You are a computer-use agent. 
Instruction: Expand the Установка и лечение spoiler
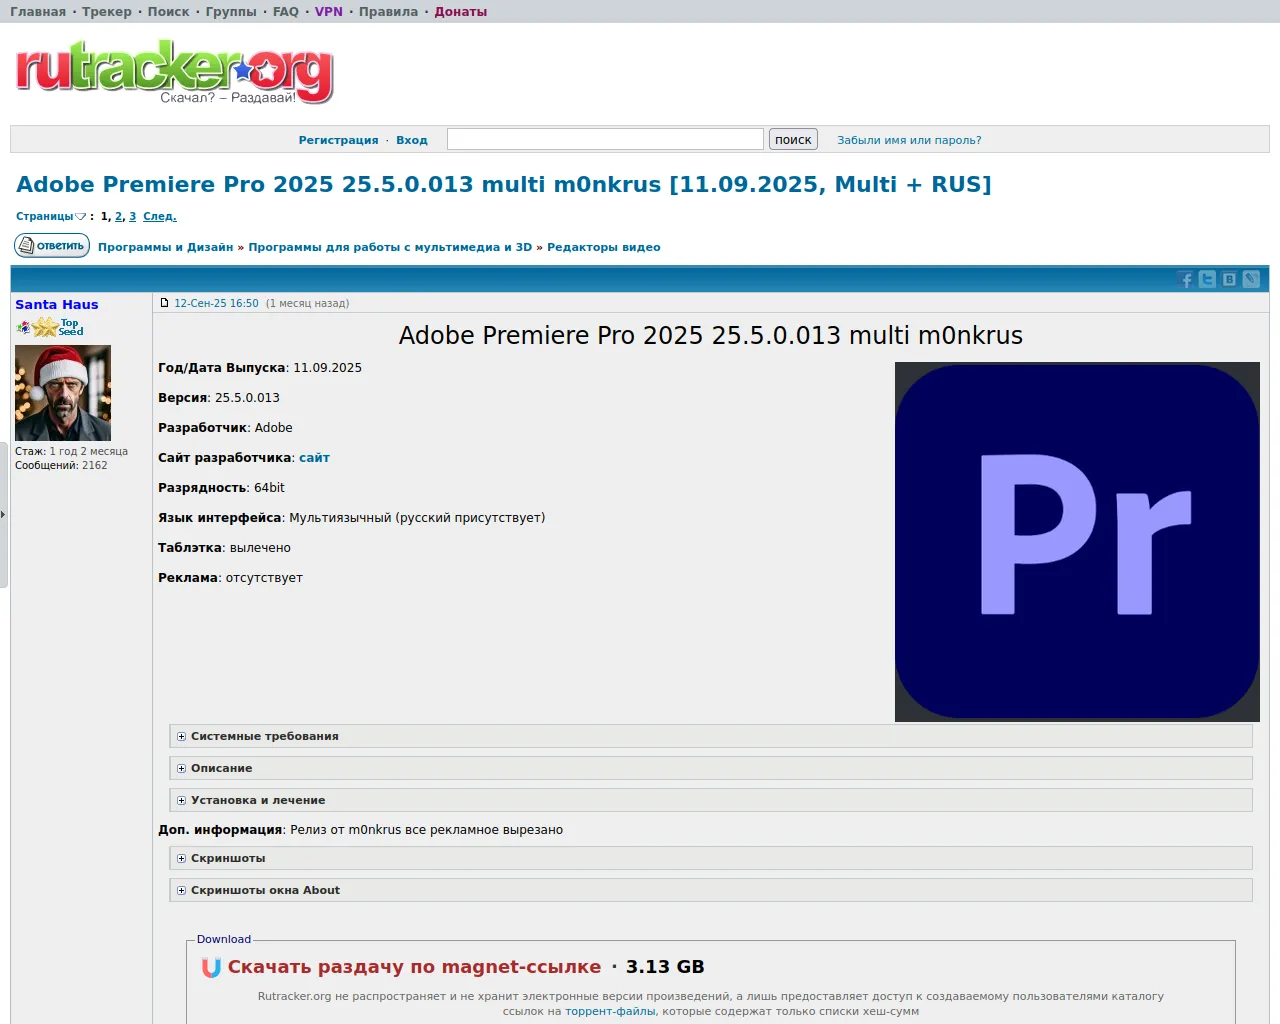coord(711,800)
